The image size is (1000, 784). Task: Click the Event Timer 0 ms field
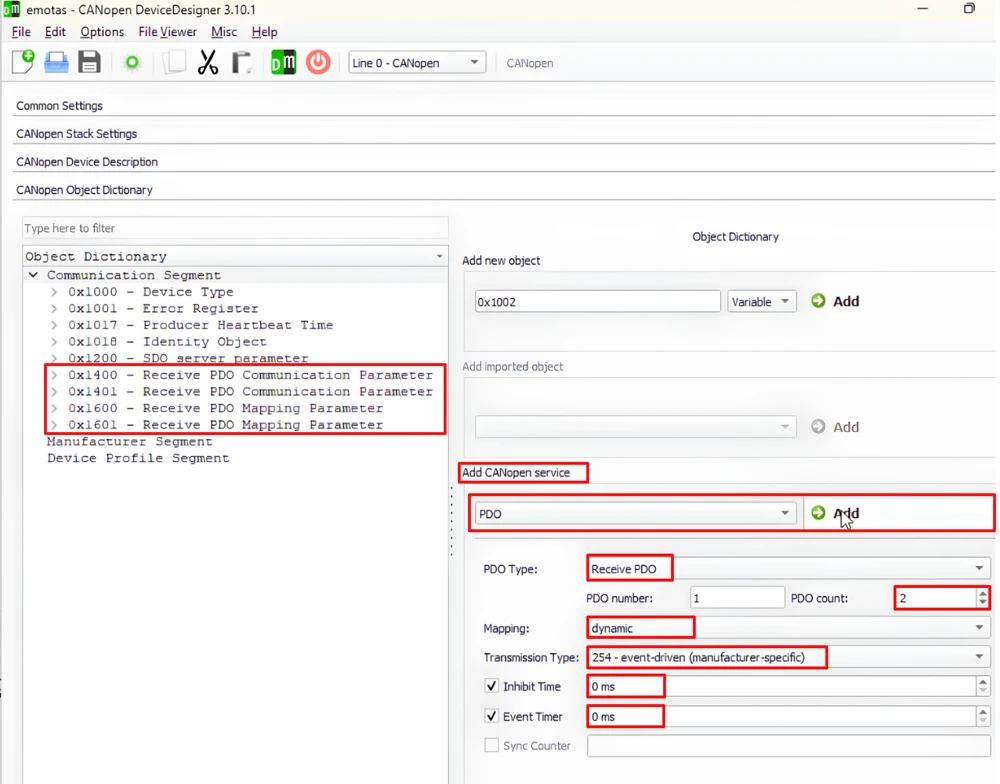[x=782, y=716]
